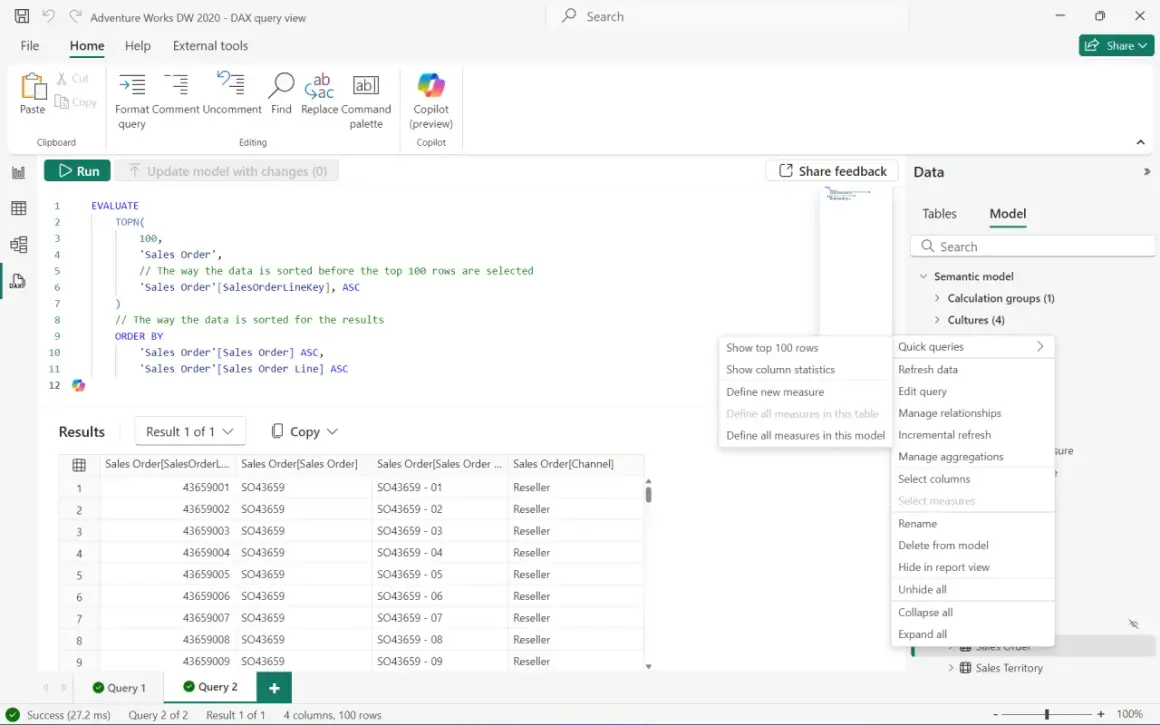Open the Result 1 of 1 dropdown
The width and height of the screenshot is (1160, 725).
click(190, 431)
